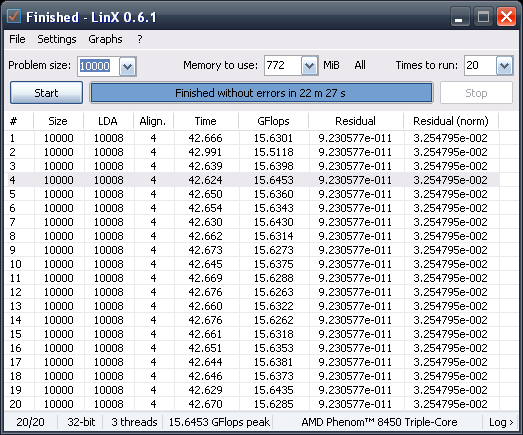The height and width of the screenshot is (435, 523).
Task: Click the LDA column header
Action: pyautogui.click(x=108, y=121)
